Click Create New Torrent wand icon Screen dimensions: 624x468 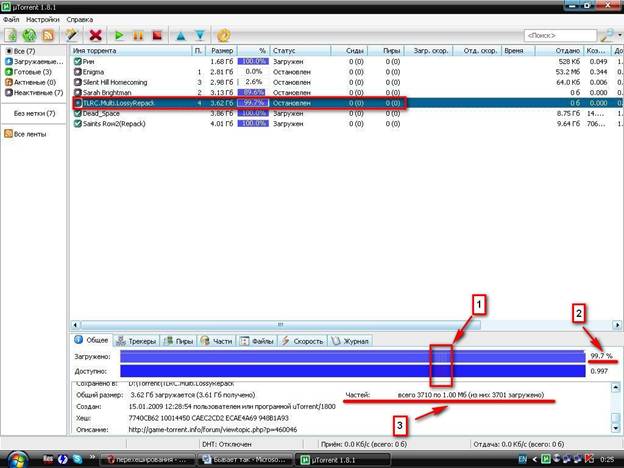pyautogui.click(x=72, y=35)
